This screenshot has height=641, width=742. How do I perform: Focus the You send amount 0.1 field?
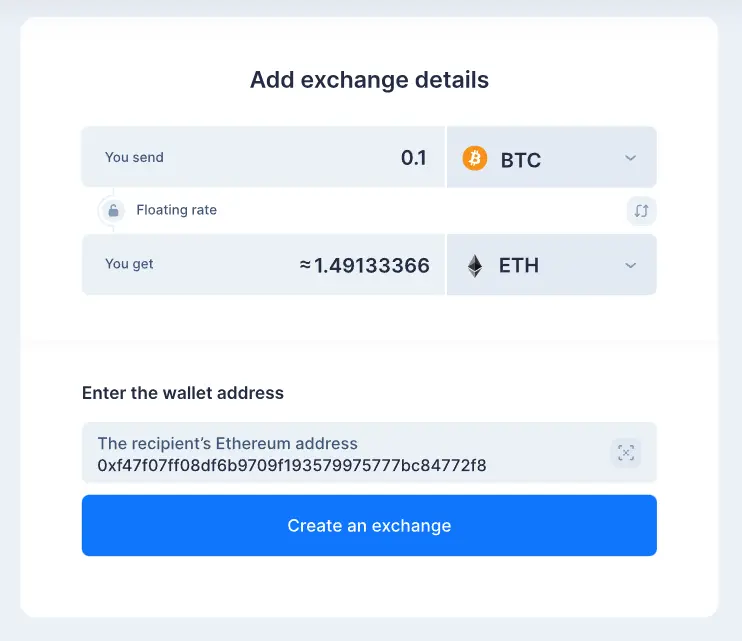point(263,157)
